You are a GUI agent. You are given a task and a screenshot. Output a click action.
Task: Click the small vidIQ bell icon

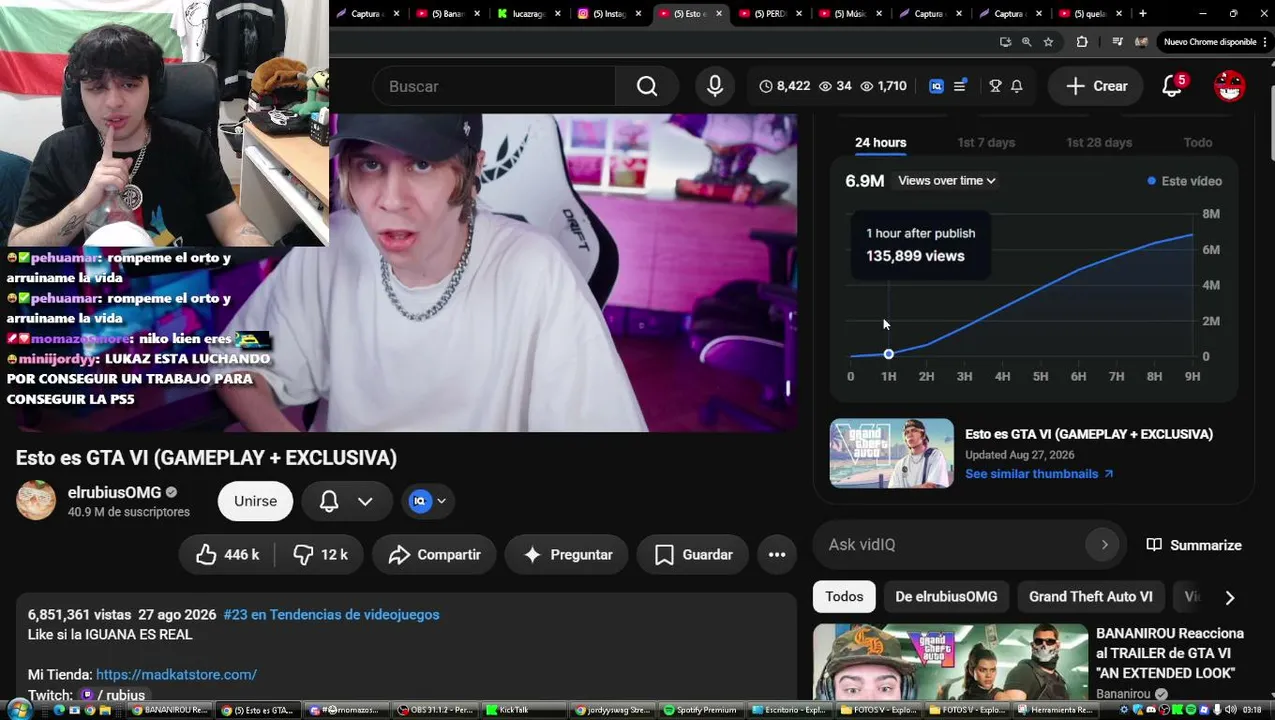tap(1017, 86)
